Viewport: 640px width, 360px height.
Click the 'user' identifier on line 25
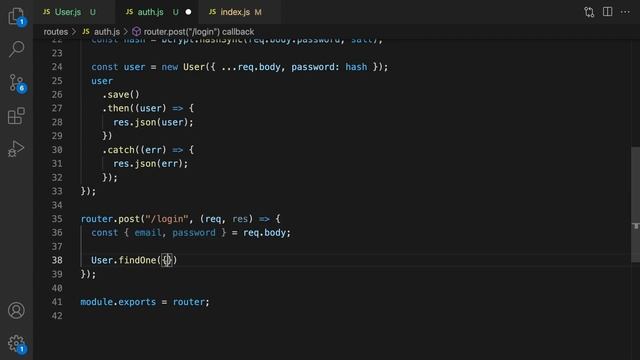point(102,81)
